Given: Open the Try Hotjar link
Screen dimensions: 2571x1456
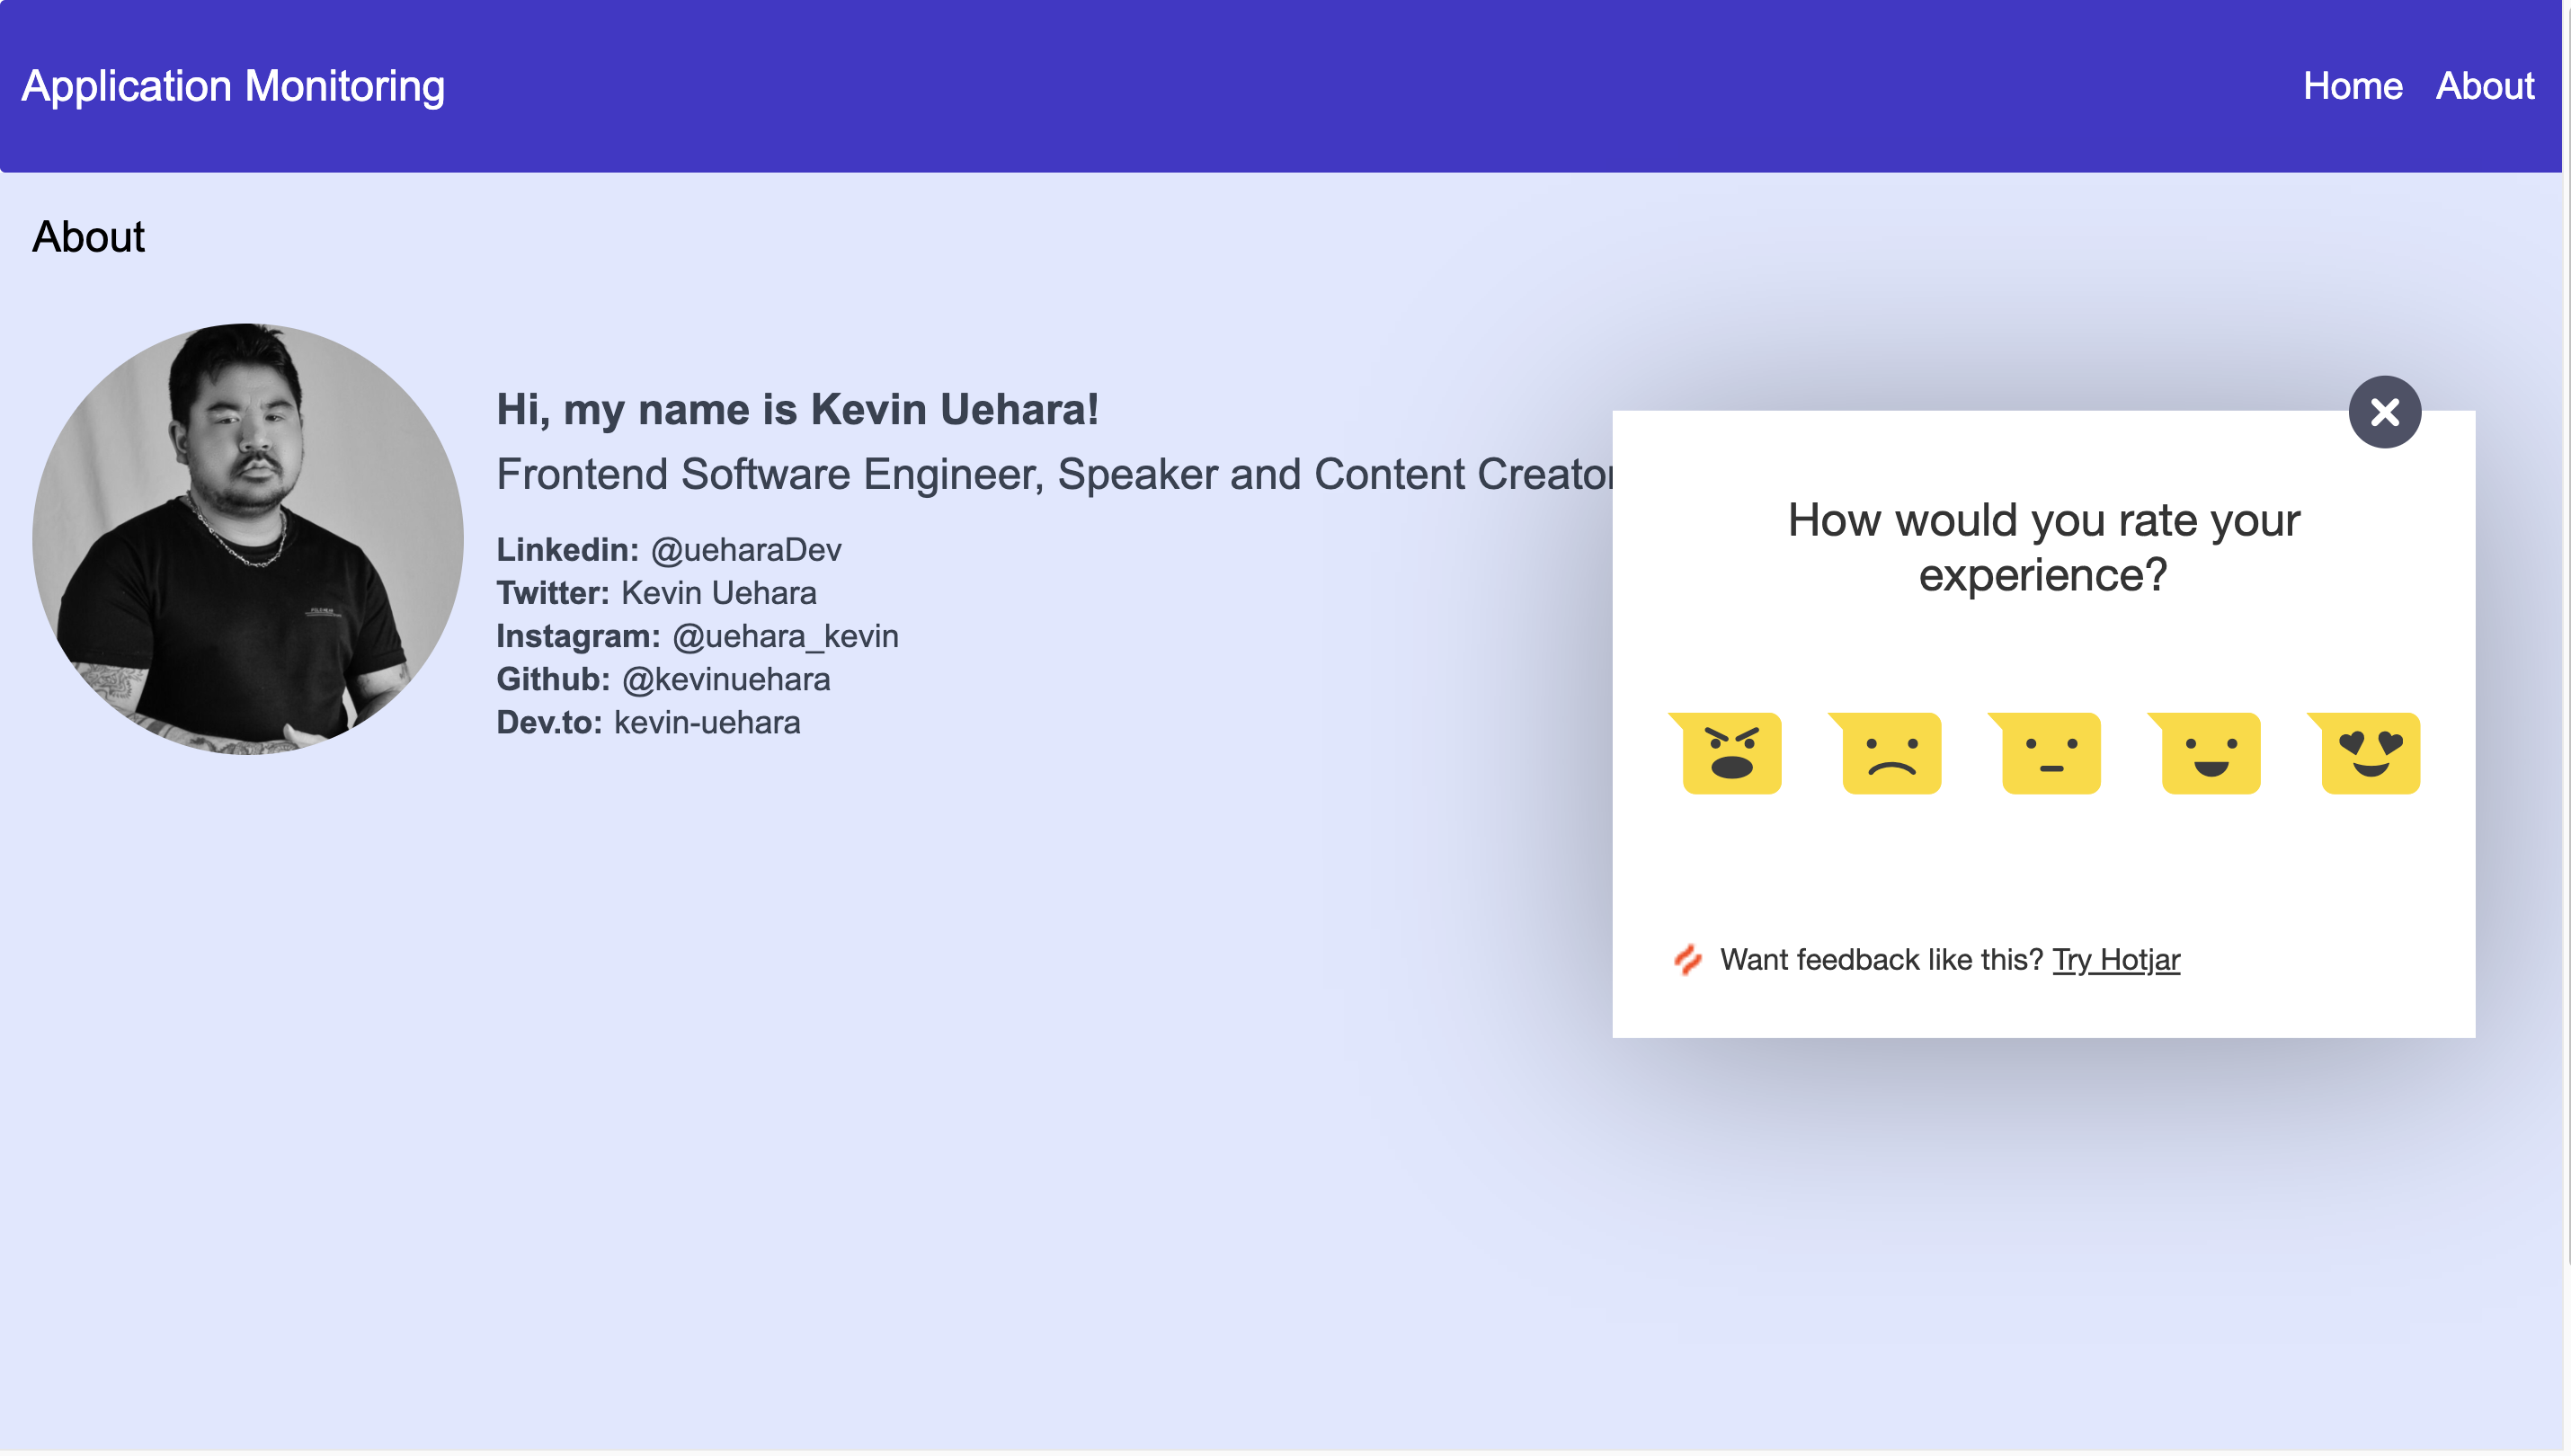Looking at the screenshot, I should 2115,960.
